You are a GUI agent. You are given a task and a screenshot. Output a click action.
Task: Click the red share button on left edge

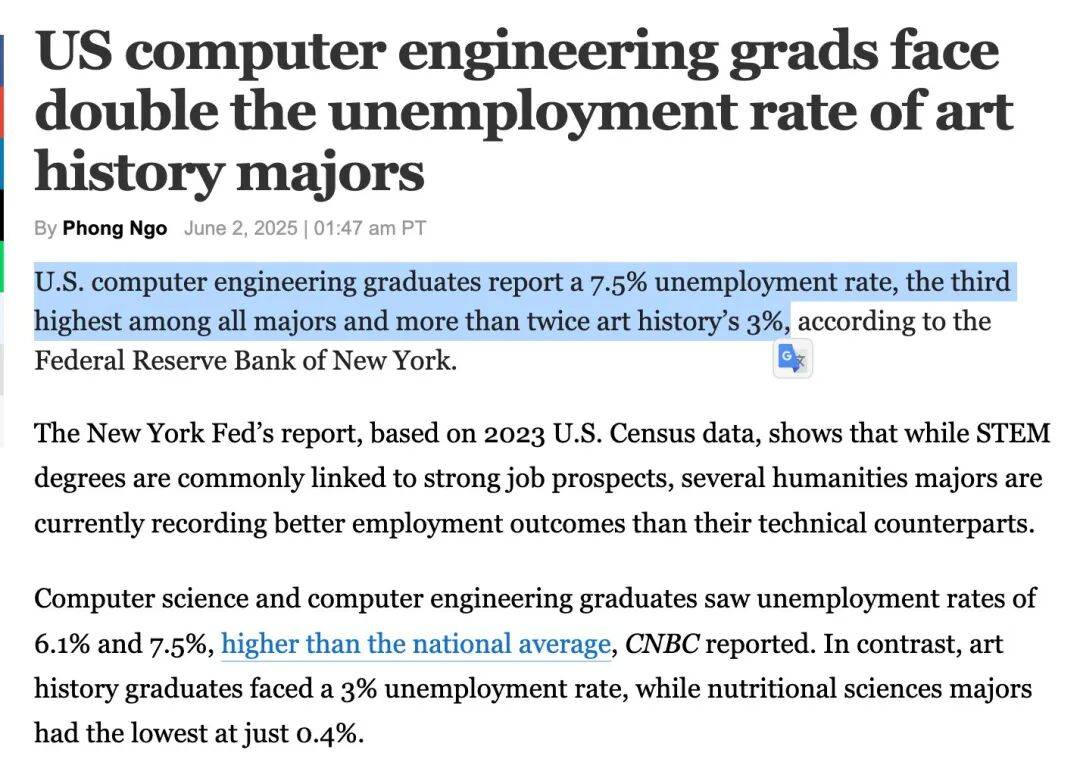tap(2, 112)
